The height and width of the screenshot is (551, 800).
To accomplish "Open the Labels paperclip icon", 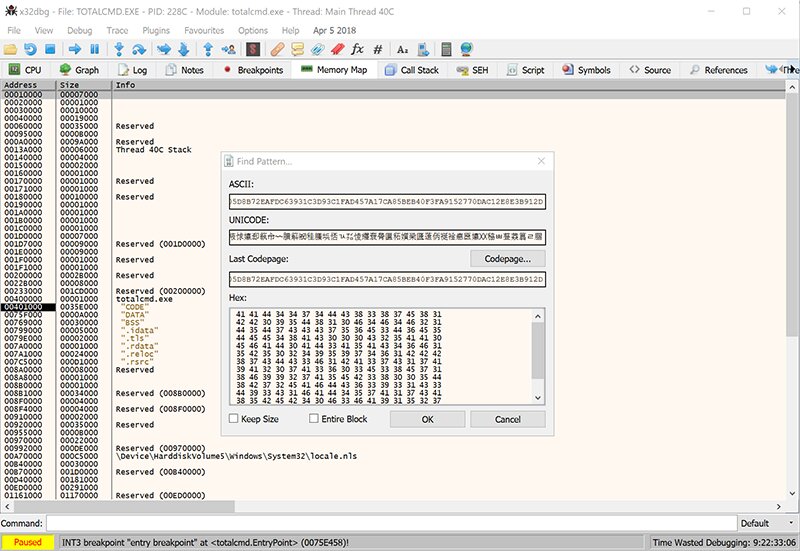I will click(x=317, y=49).
